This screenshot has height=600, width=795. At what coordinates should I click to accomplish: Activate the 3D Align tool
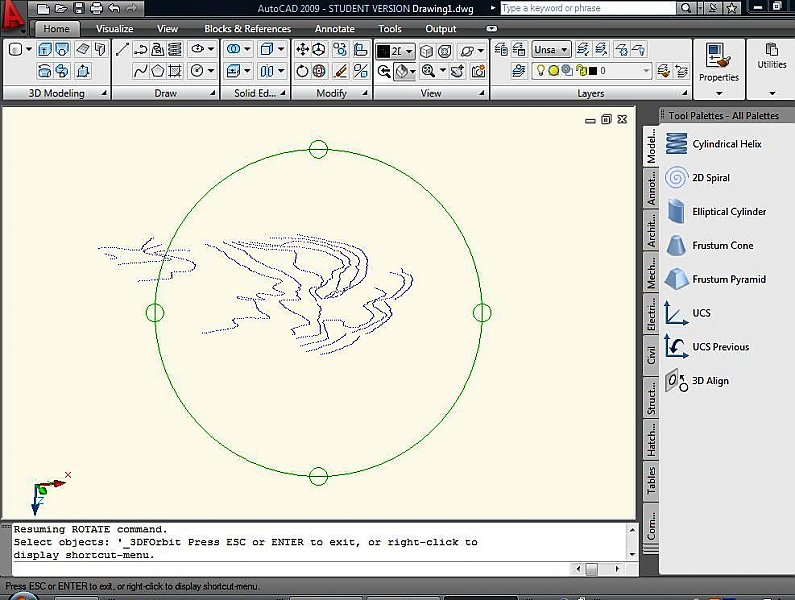click(710, 381)
